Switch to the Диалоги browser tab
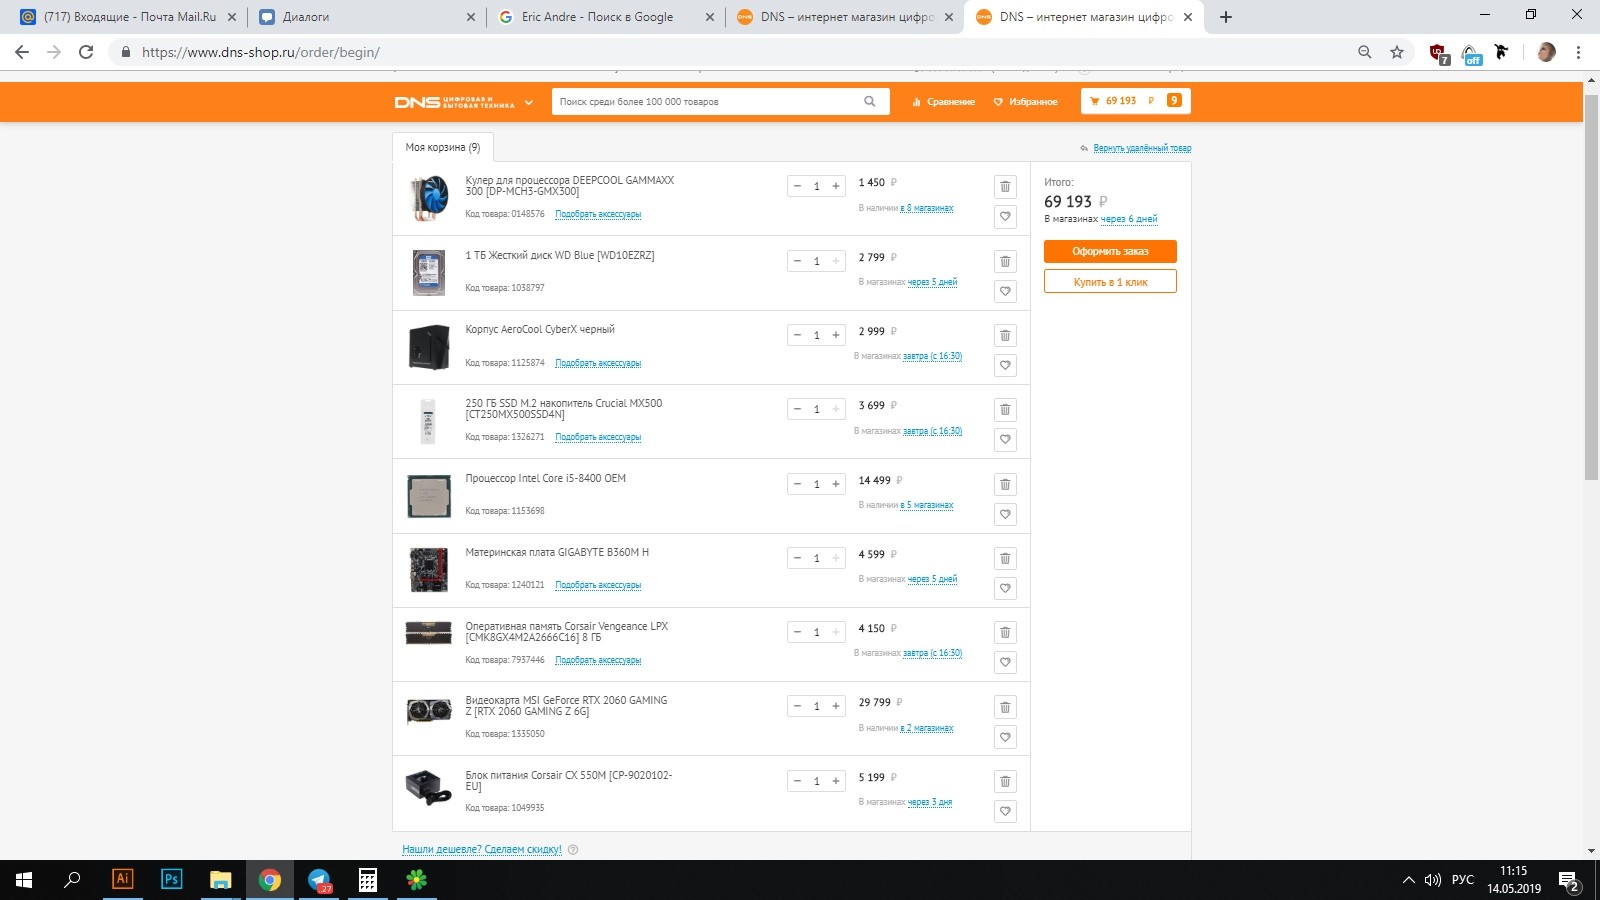This screenshot has height=900, width=1600. coord(366,17)
